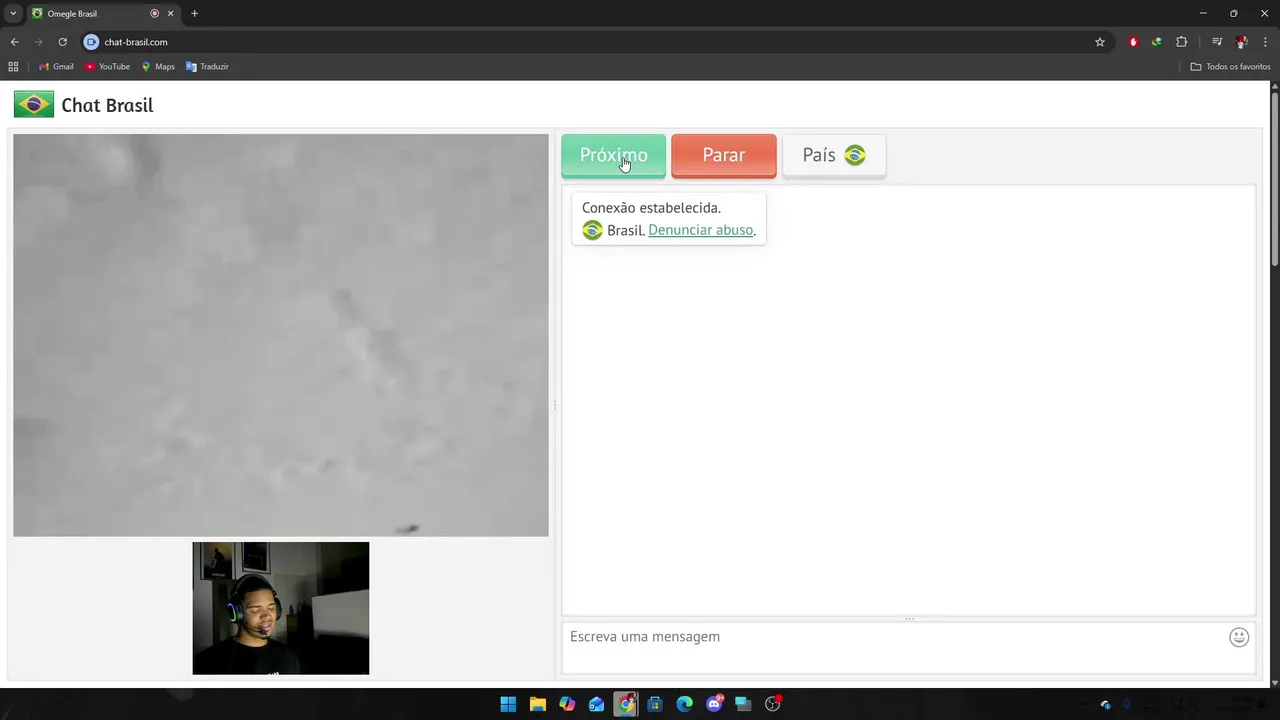Open Microsoft Store from taskbar

click(x=655, y=704)
